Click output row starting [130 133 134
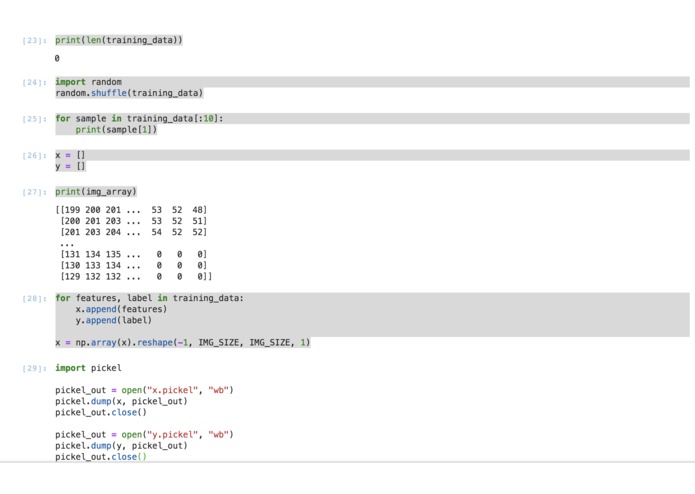This screenshot has width=695, height=494. (x=133, y=265)
